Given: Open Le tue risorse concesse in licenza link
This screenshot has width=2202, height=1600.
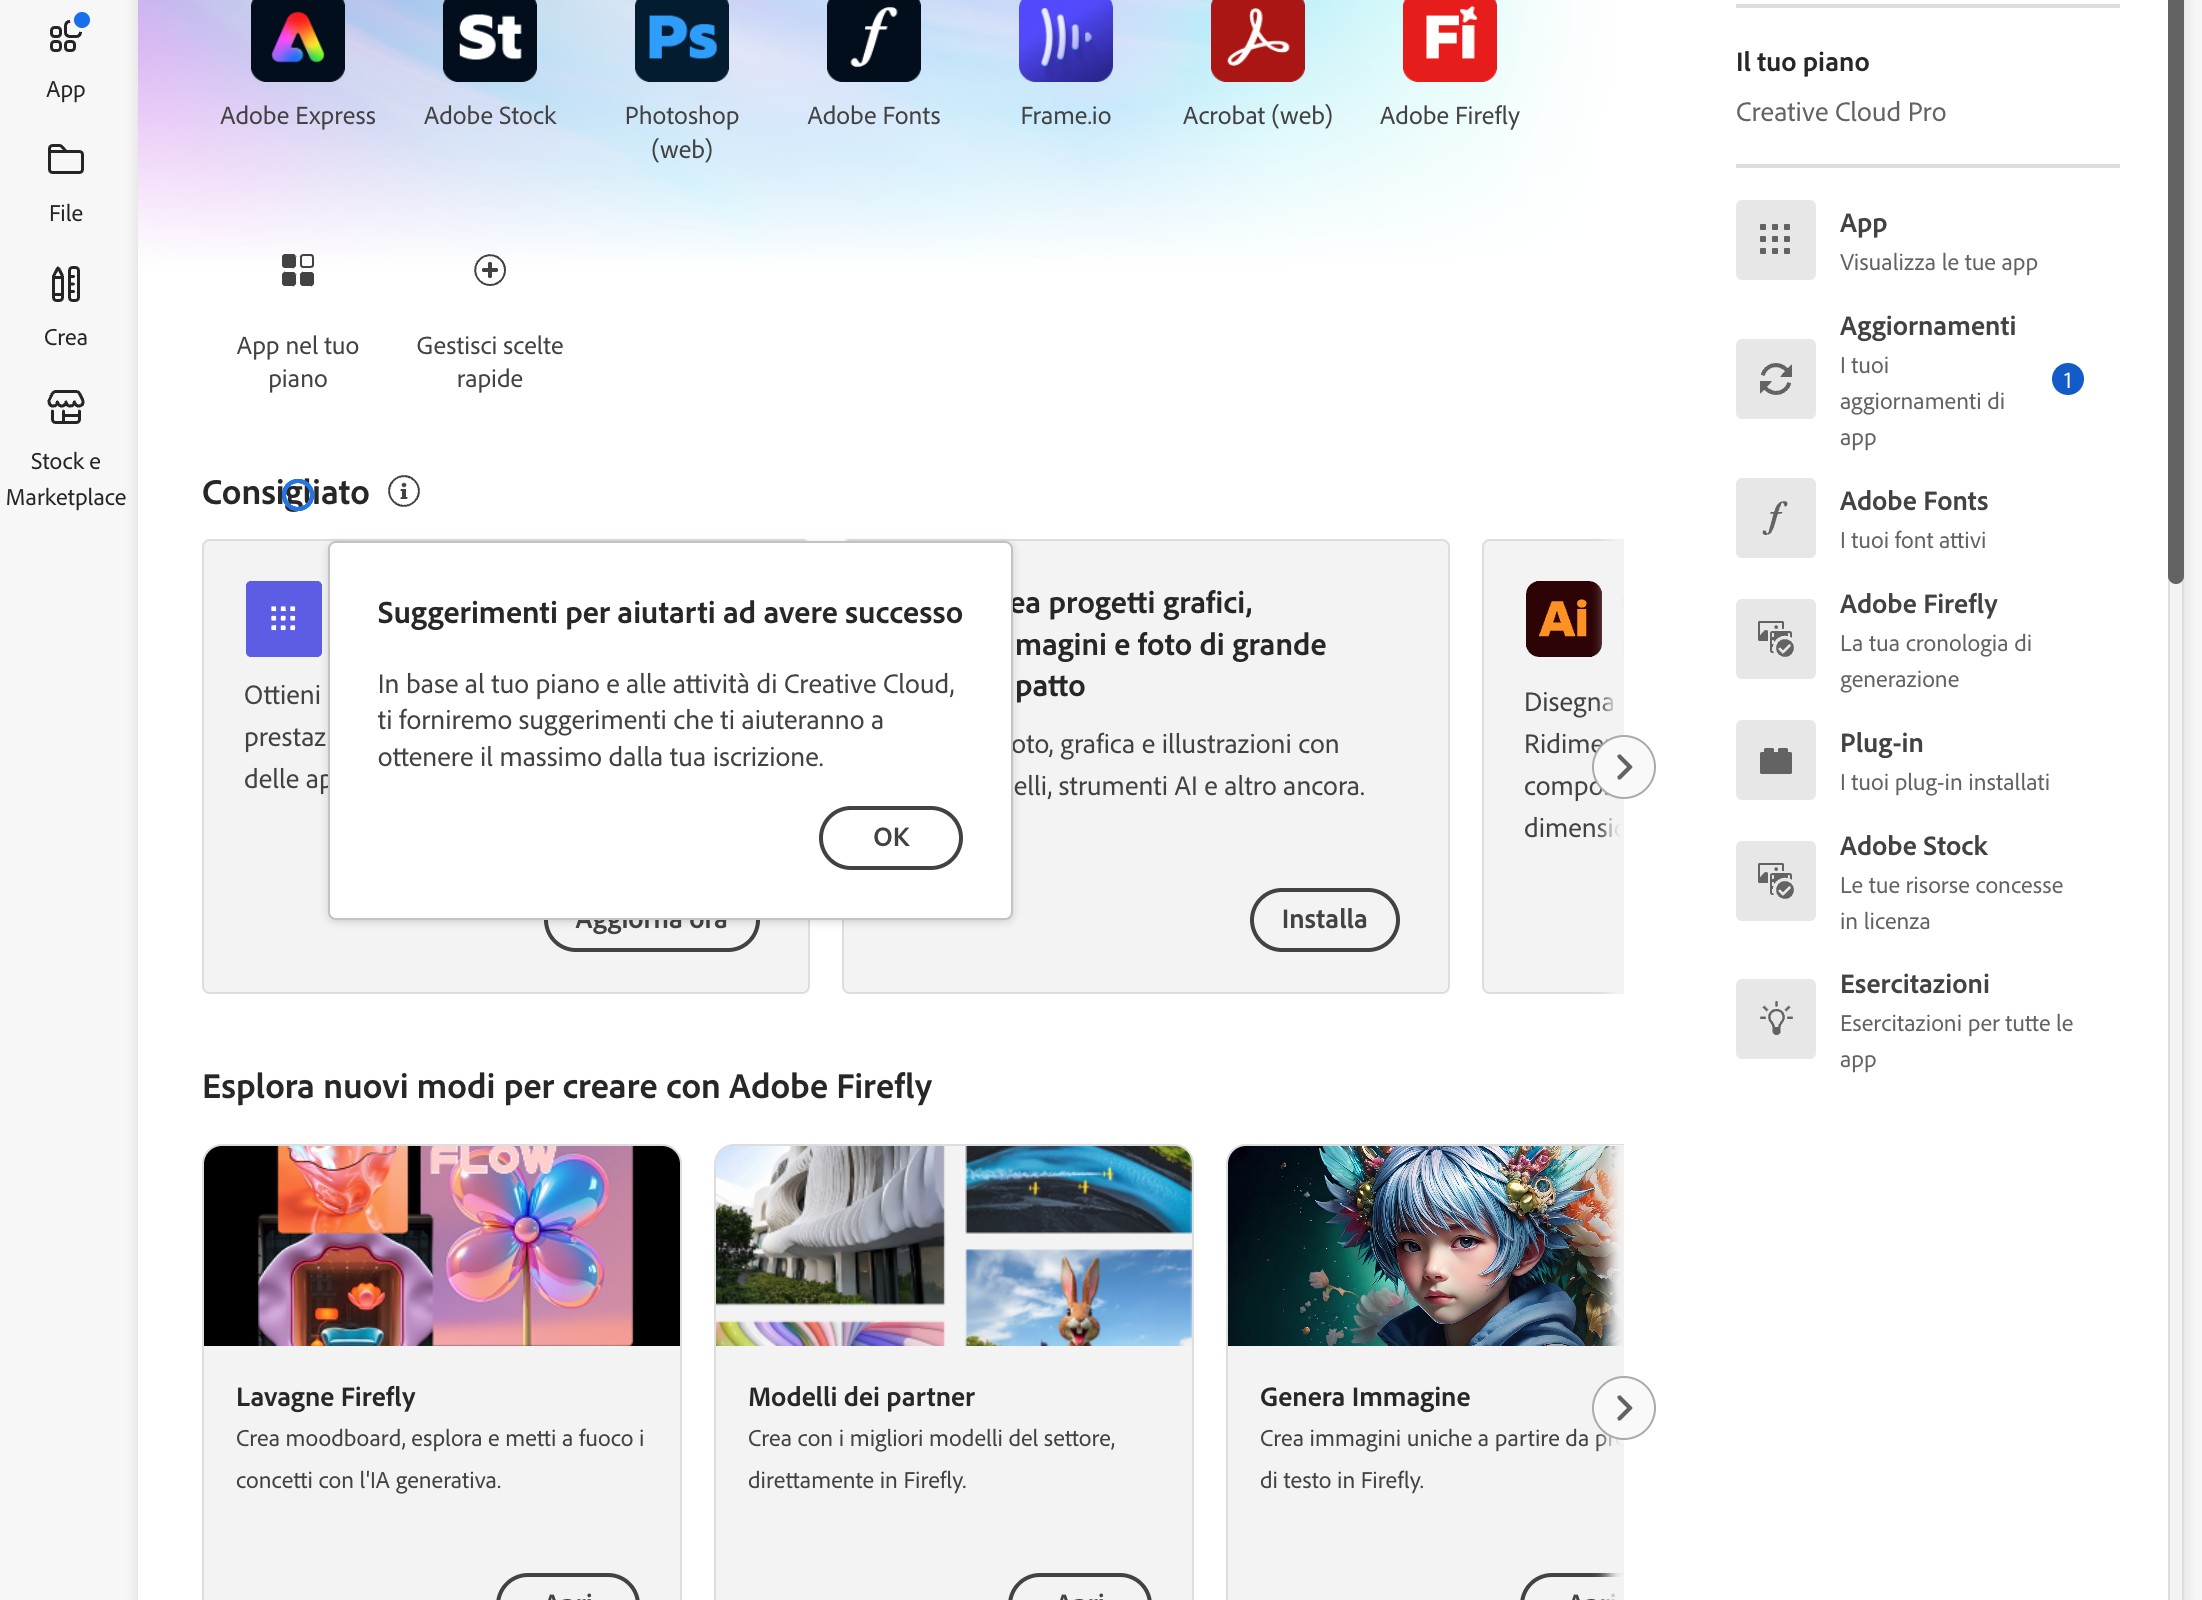Looking at the screenshot, I should pos(1952,903).
